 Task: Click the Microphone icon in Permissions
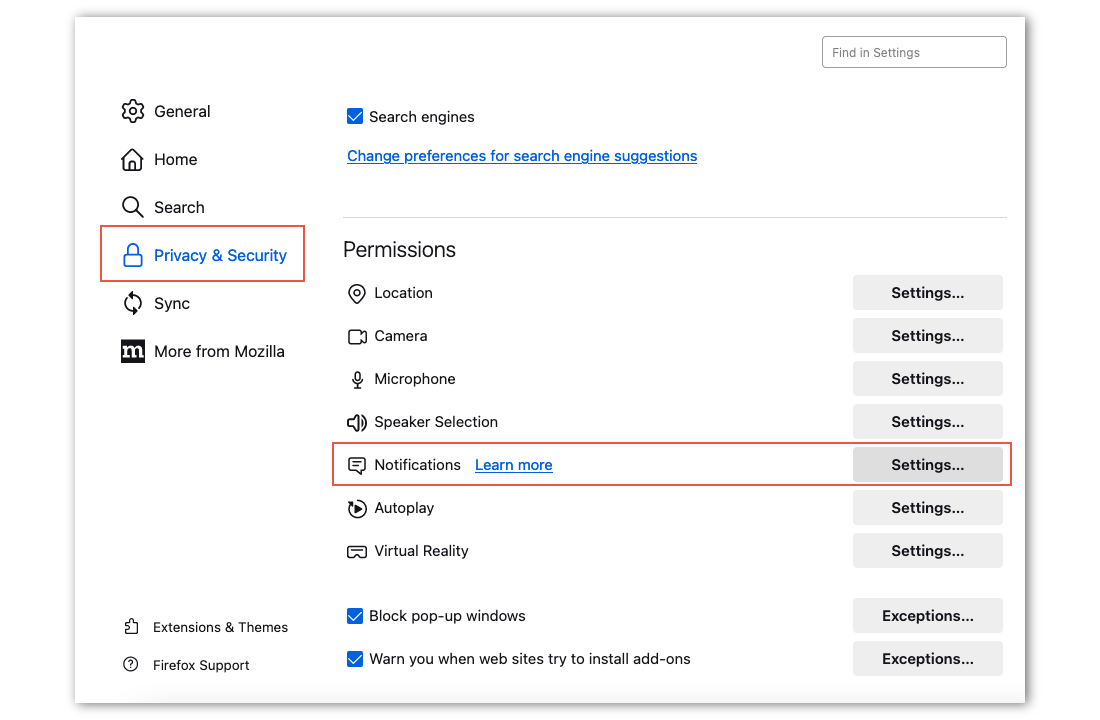pos(357,379)
